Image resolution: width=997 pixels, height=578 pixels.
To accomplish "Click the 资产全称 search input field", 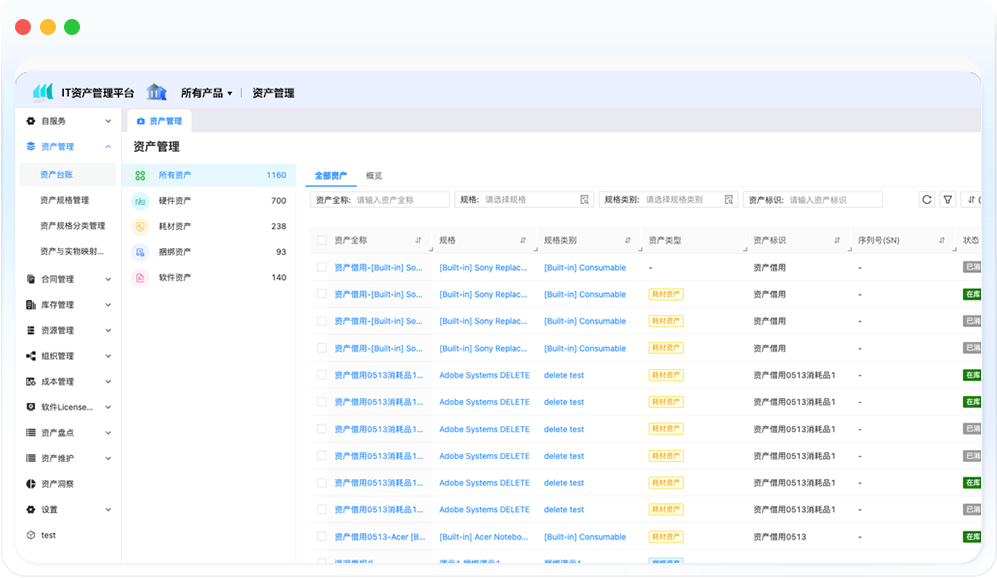I will point(400,200).
